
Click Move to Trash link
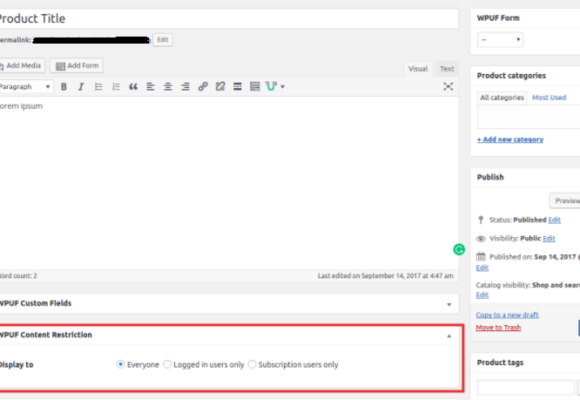pos(498,327)
